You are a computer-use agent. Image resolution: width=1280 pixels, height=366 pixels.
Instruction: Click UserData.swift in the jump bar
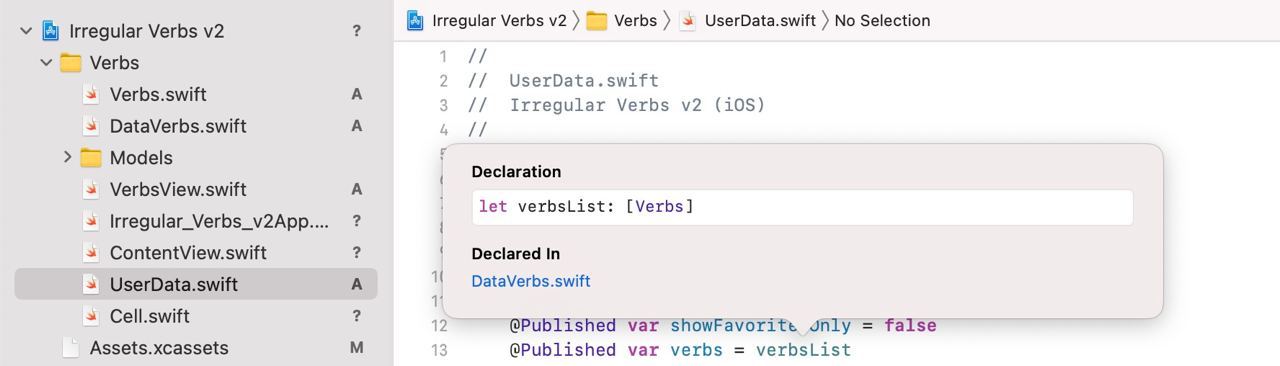760,20
